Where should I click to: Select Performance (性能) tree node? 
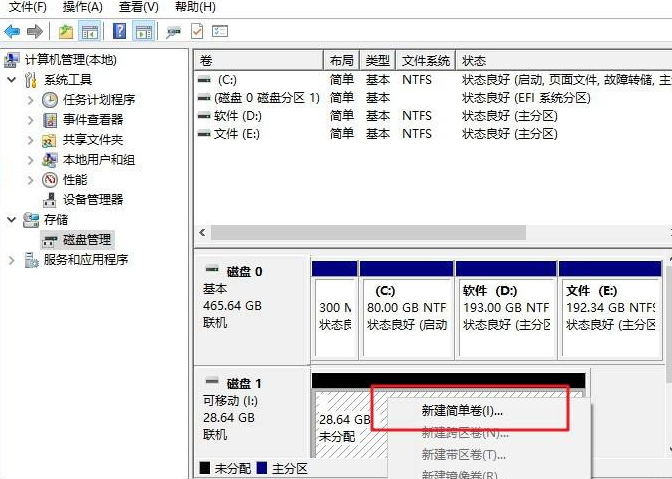click(74, 179)
